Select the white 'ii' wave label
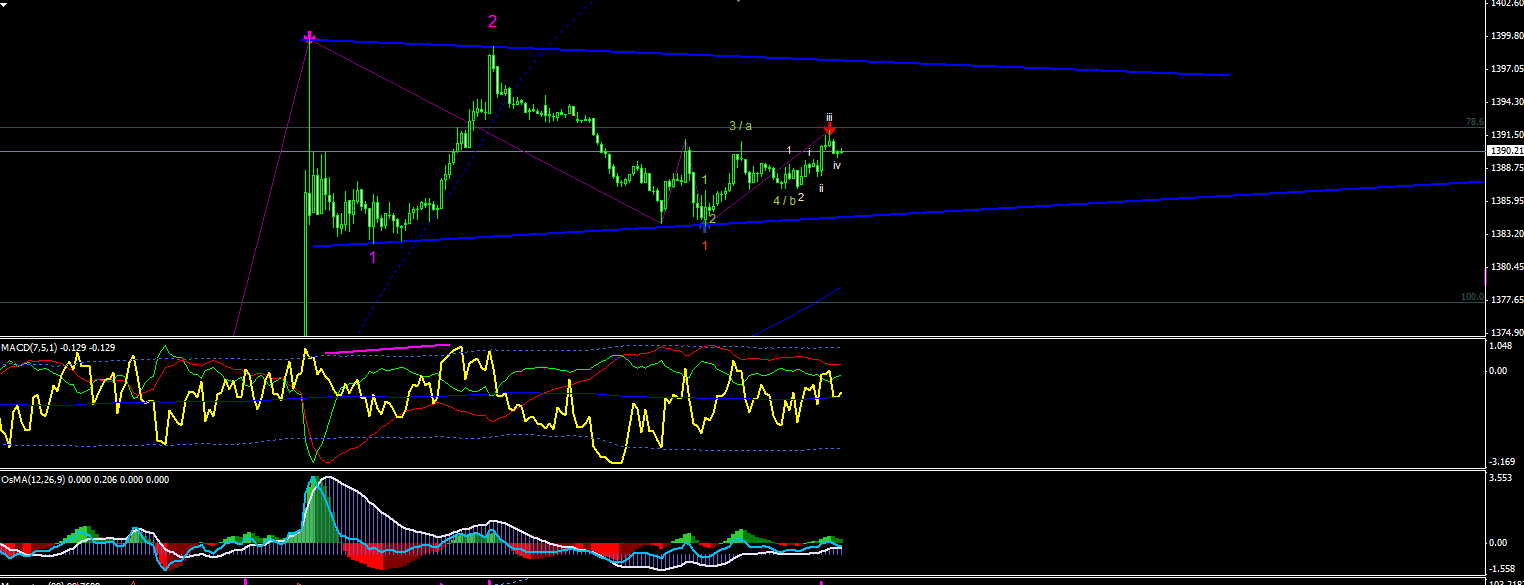1524x585 pixels. [x=822, y=187]
